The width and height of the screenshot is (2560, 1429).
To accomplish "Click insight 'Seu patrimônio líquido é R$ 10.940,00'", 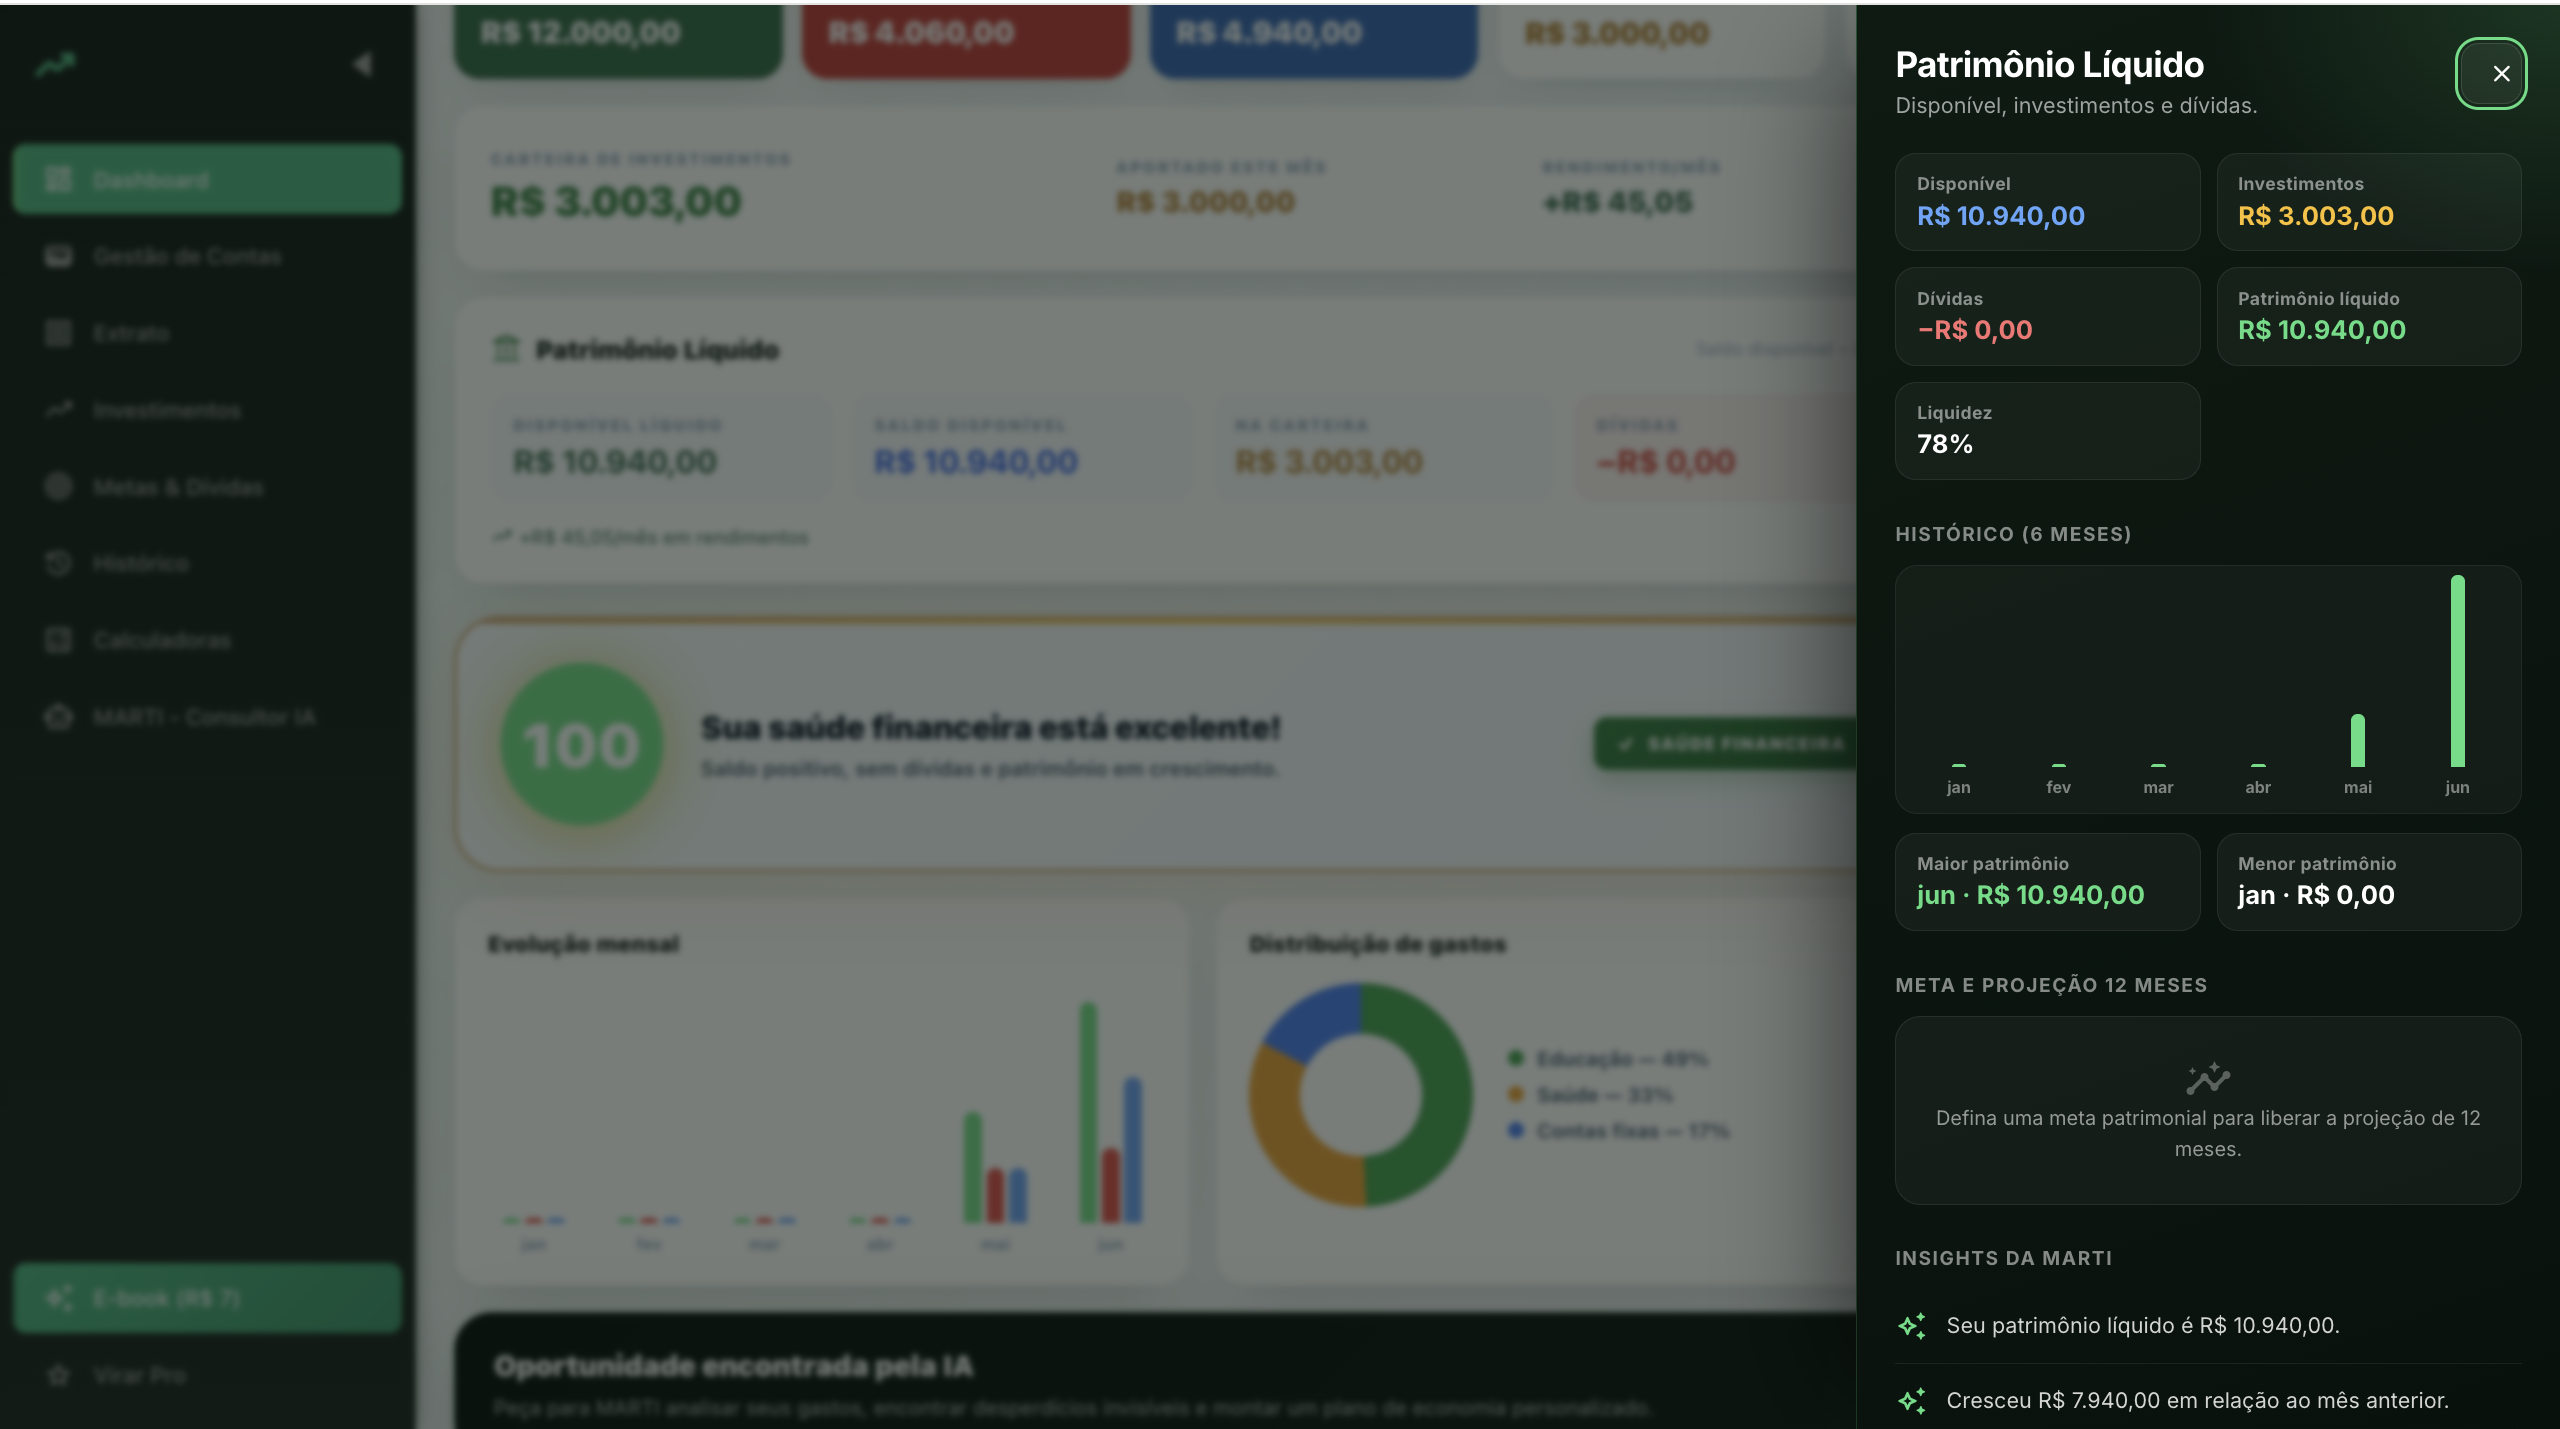I will (2142, 1326).
